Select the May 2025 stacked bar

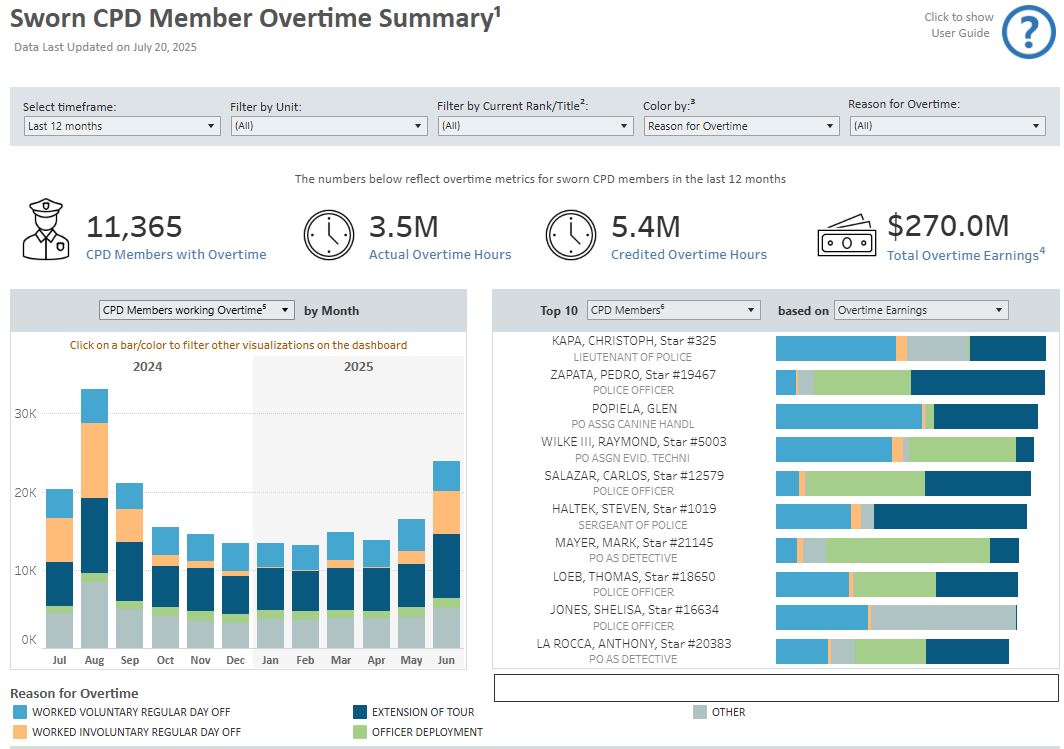click(x=411, y=583)
